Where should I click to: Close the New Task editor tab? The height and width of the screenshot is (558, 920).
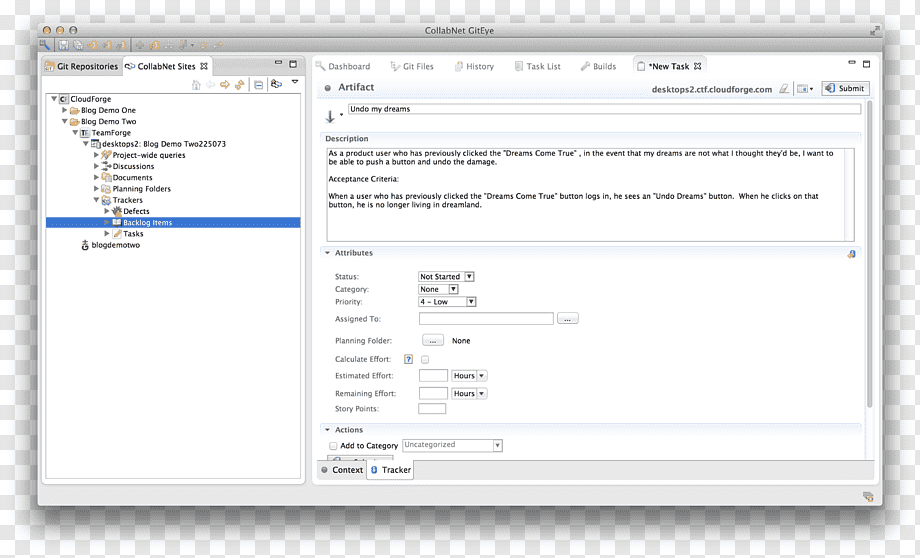click(697, 66)
